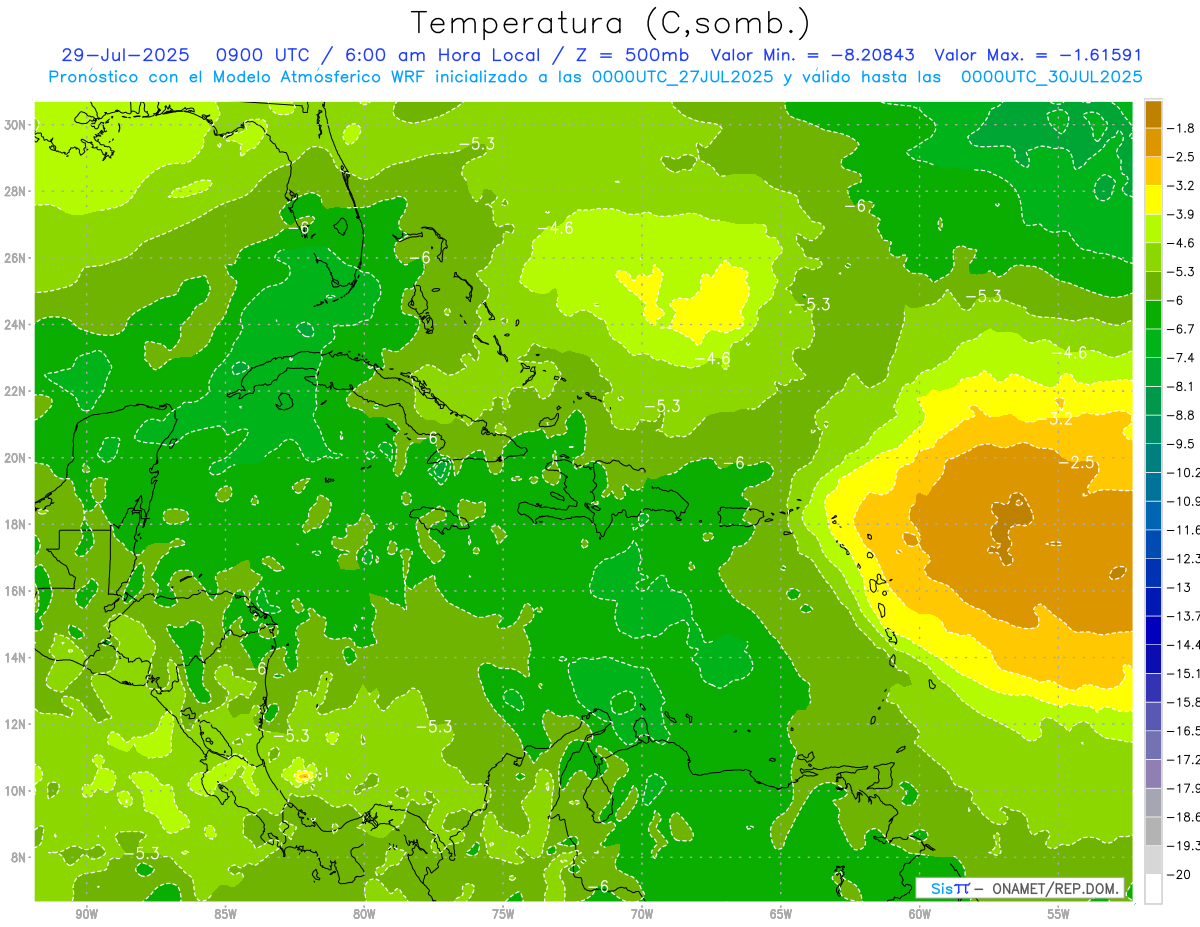This screenshot has height=927, width=1200.
Task: Click the "Valor Max. = -1.61591" readout
Action: pos(1038,55)
